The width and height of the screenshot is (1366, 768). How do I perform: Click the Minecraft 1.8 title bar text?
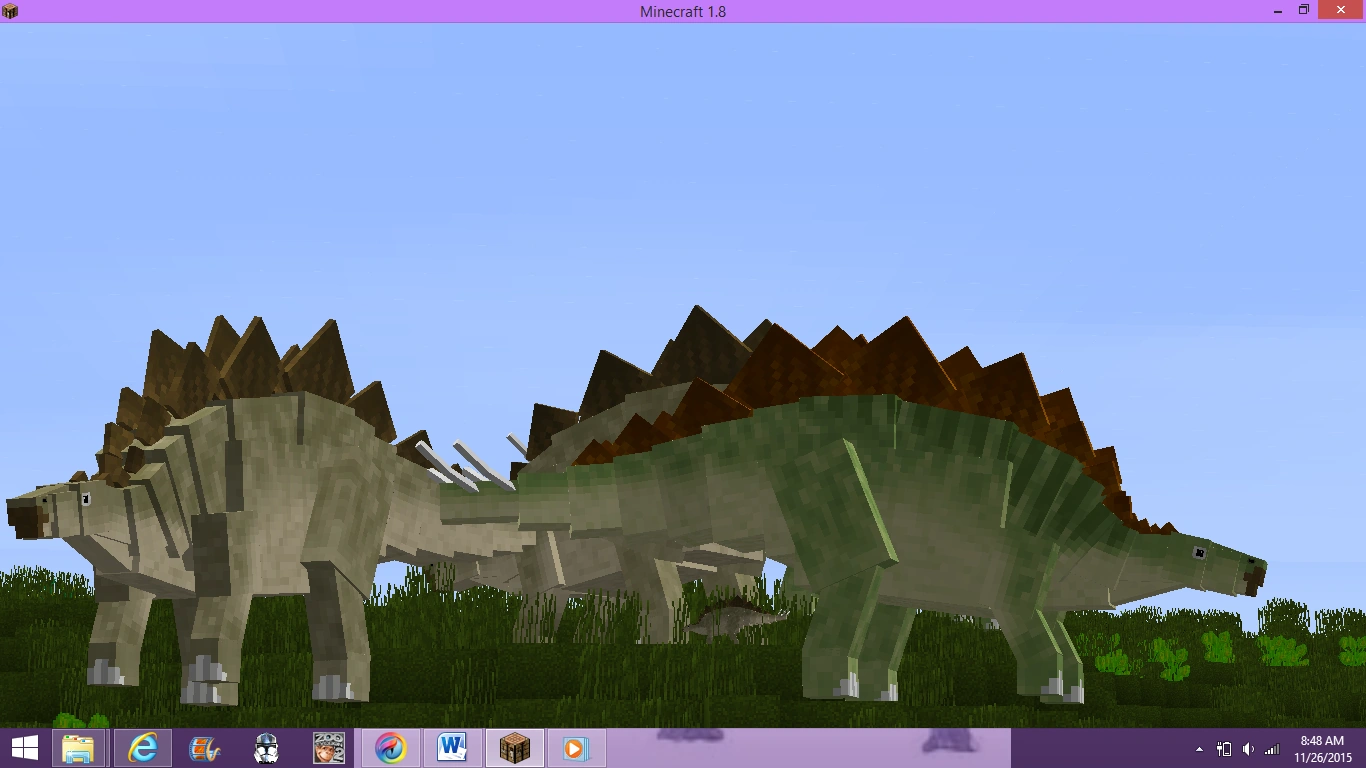[x=683, y=11]
